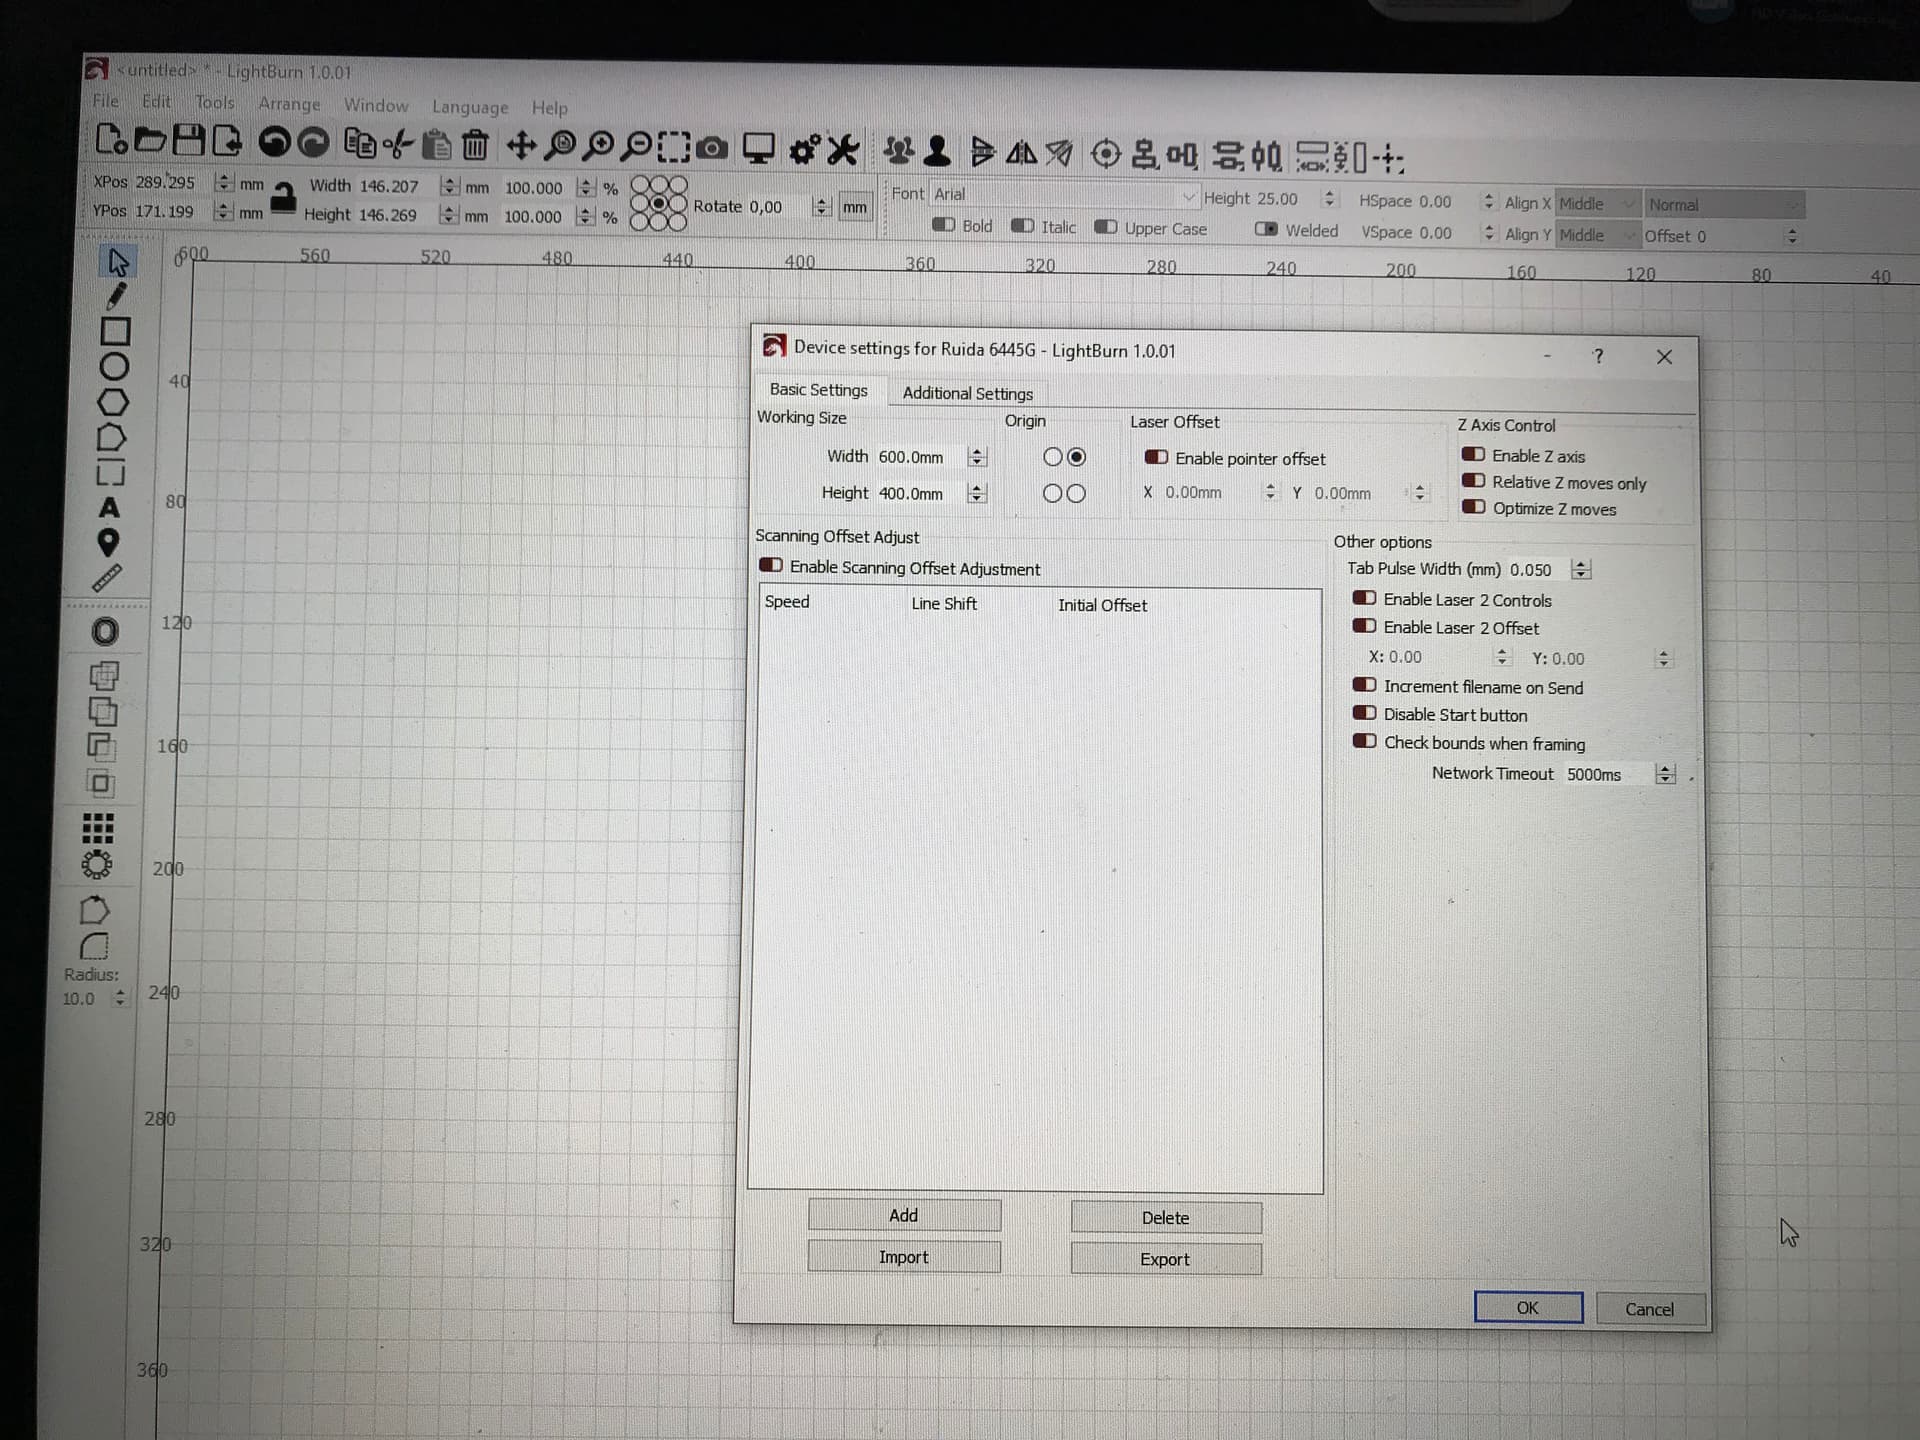This screenshot has height=1440, width=1920.
Task: Toggle Enable pointer offset switch
Action: (1156, 457)
